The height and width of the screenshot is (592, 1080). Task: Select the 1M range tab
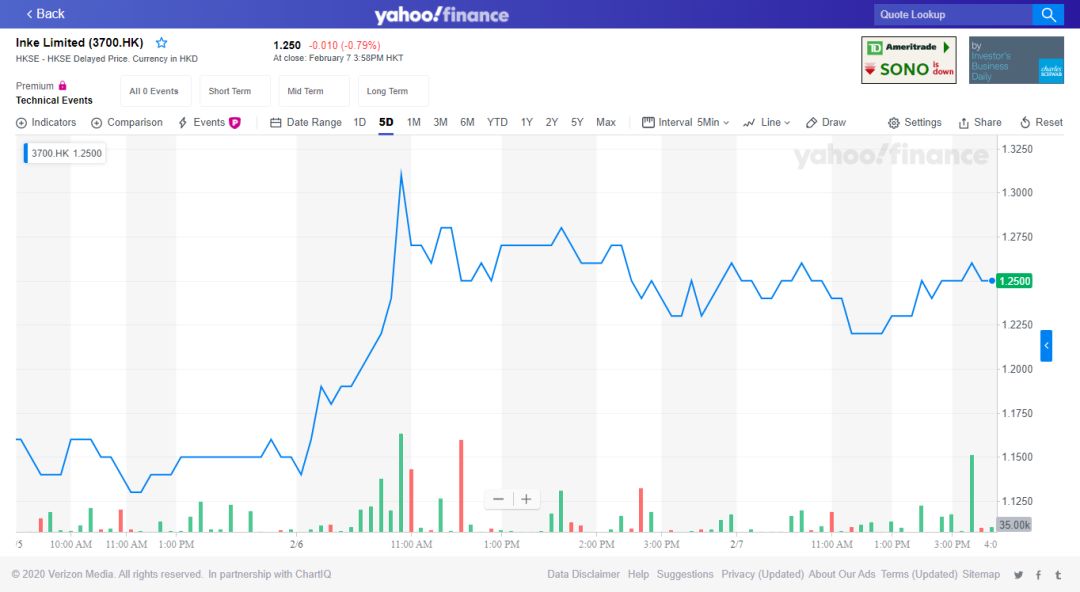pos(413,123)
